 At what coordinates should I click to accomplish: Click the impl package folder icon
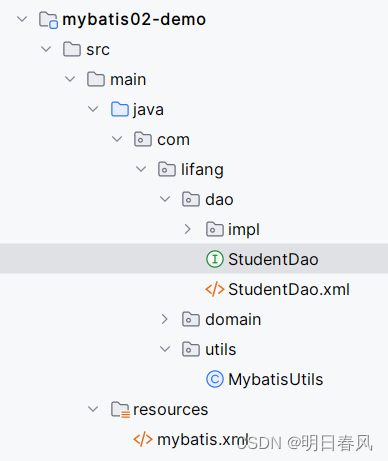[215, 229]
